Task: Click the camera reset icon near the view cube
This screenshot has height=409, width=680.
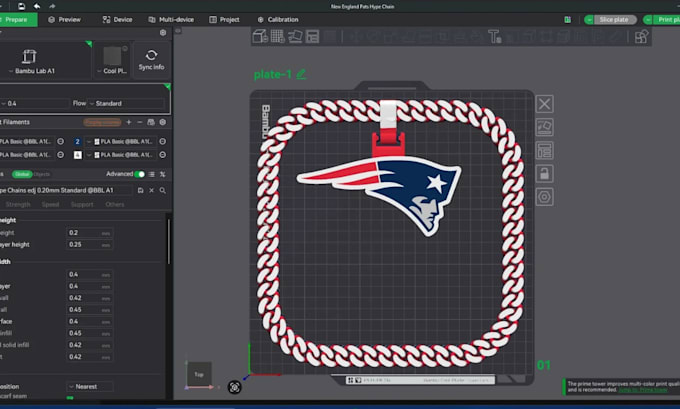Action: (x=235, y=387)
